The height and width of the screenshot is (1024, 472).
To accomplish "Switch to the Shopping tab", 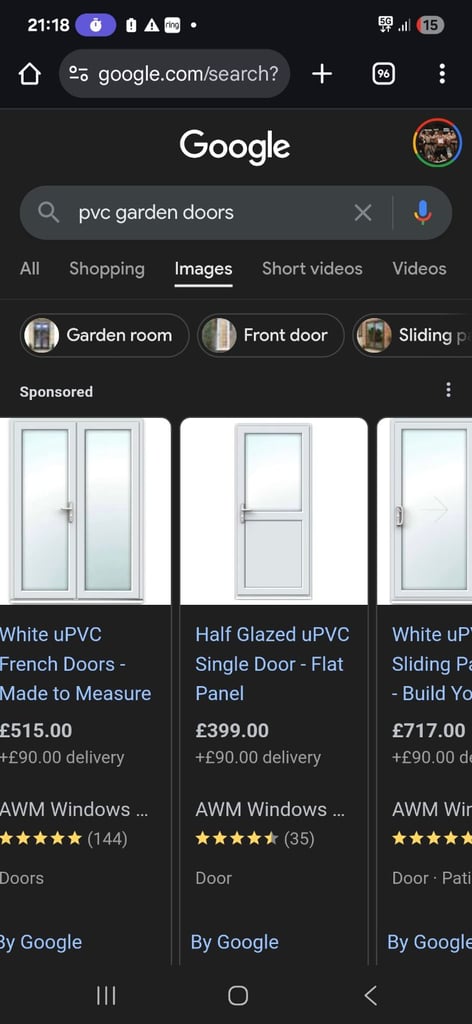I will coord(107,268).
